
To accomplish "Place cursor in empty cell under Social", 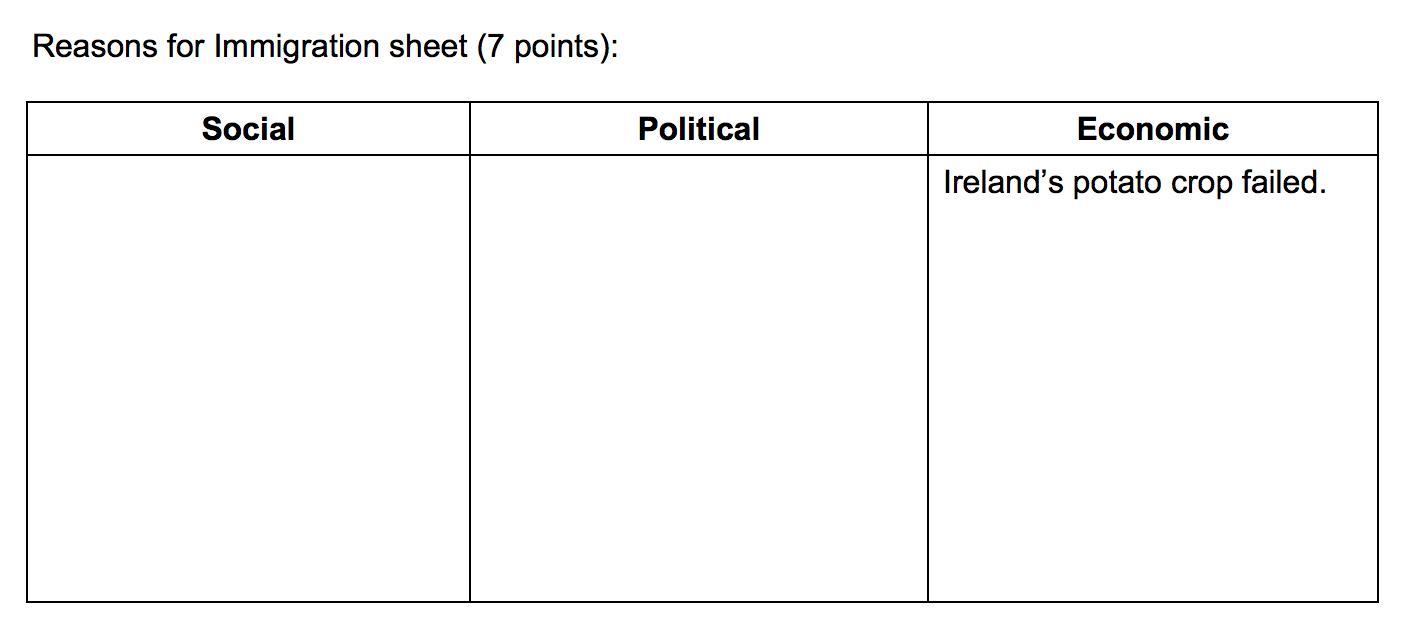I will 248,378.
